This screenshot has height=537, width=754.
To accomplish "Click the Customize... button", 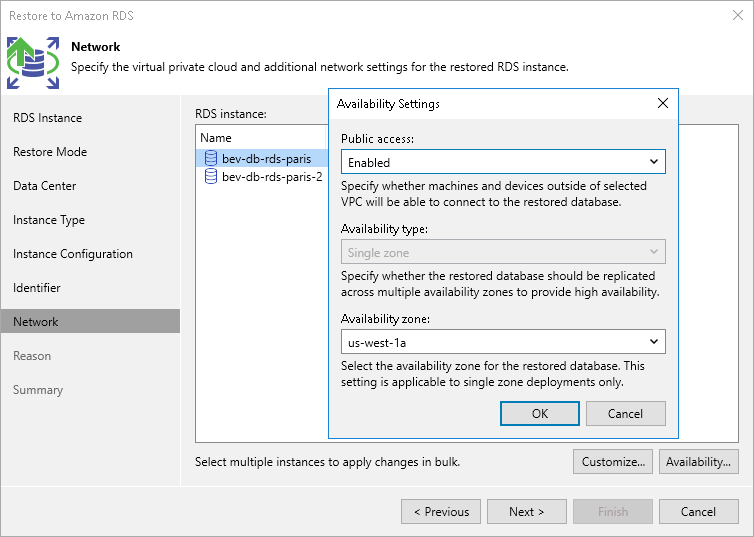I will (613, 461).
